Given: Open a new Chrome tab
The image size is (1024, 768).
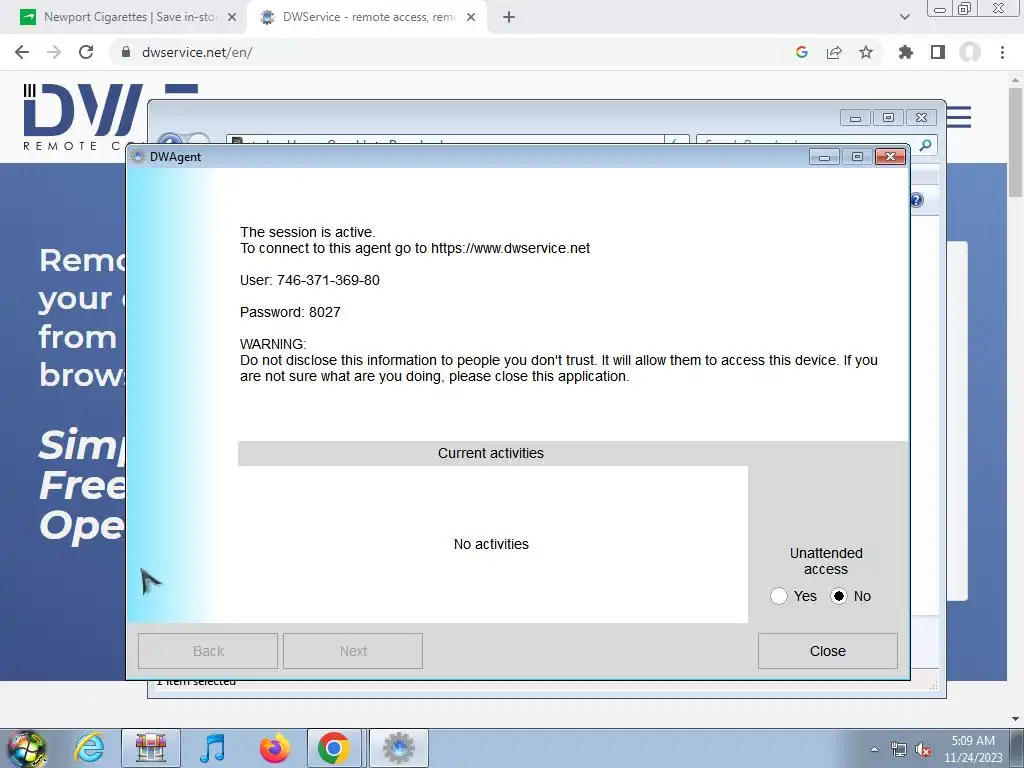Looking at the screenshot, I should [x=509, y=17].
